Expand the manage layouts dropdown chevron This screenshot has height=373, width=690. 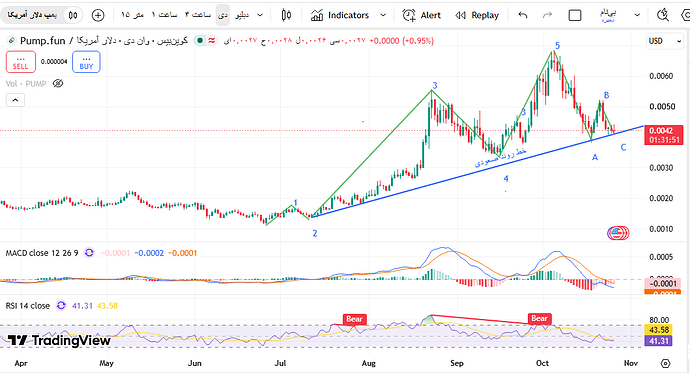(637, 15)
